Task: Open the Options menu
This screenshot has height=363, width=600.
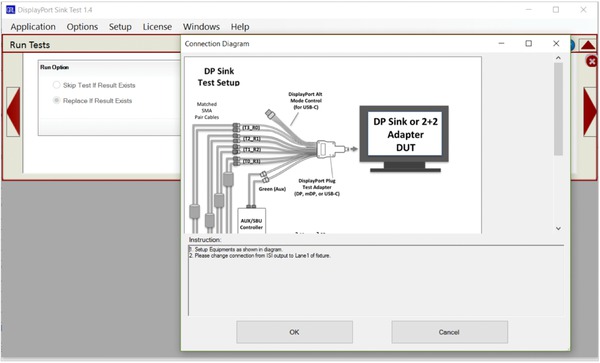Action: [82, 27]
